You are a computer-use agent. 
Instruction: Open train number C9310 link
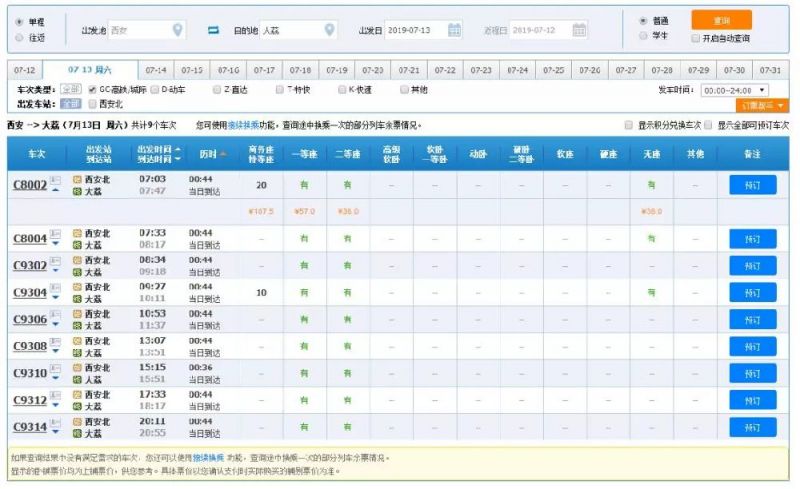point(30,373)
